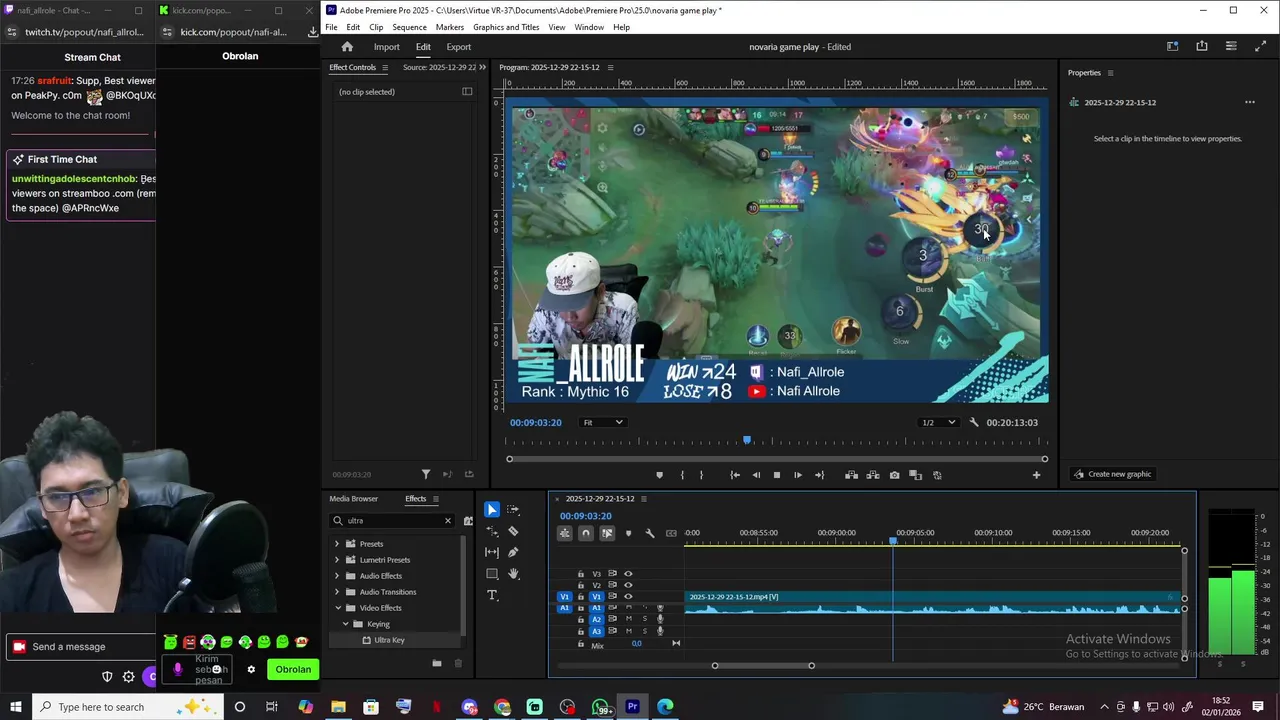This screenshot has height=720, width=1280.
Task: Open the Markers menu
Action: pyautogui.click(x=449, y=27)
